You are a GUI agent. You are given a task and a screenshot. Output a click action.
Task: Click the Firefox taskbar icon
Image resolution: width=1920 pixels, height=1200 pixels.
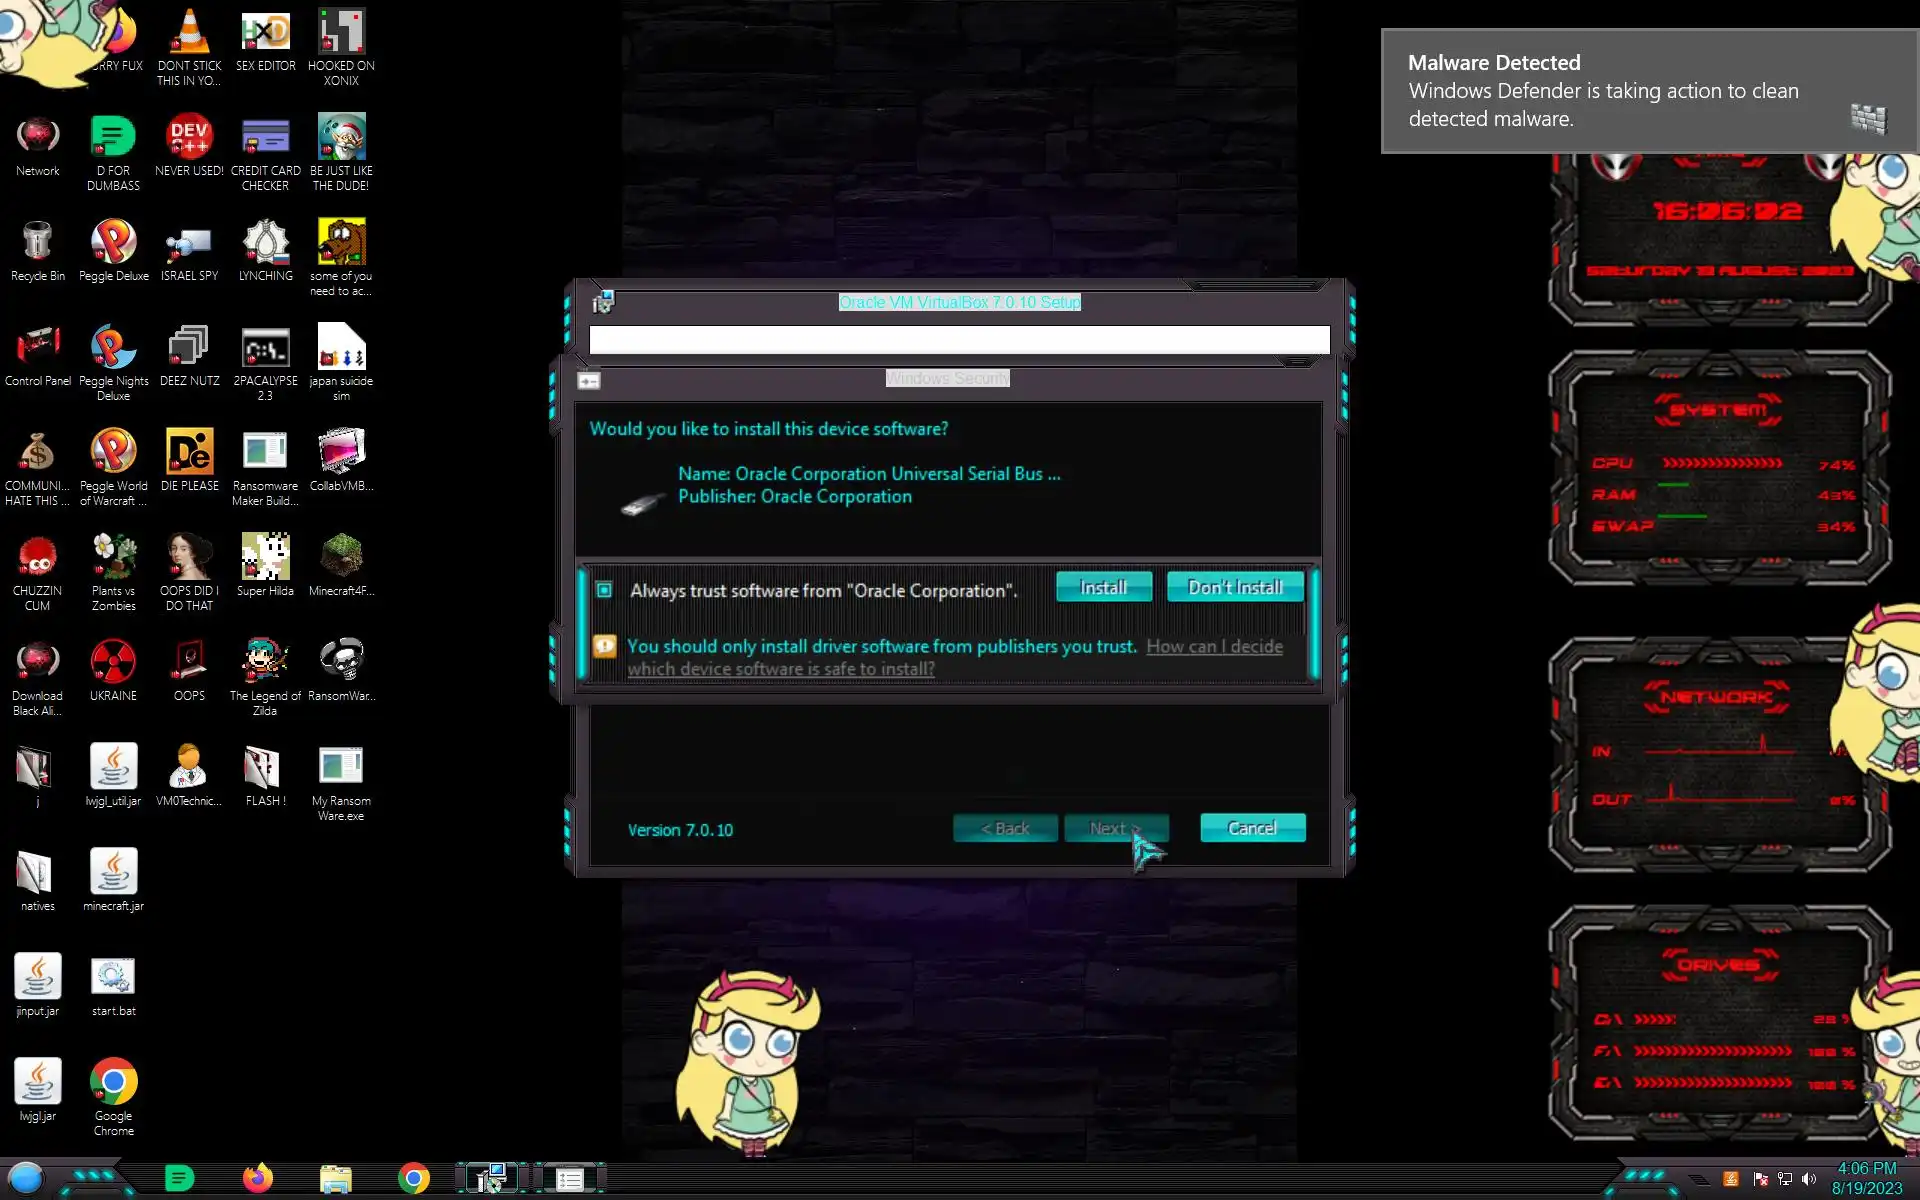(257, 1179)
